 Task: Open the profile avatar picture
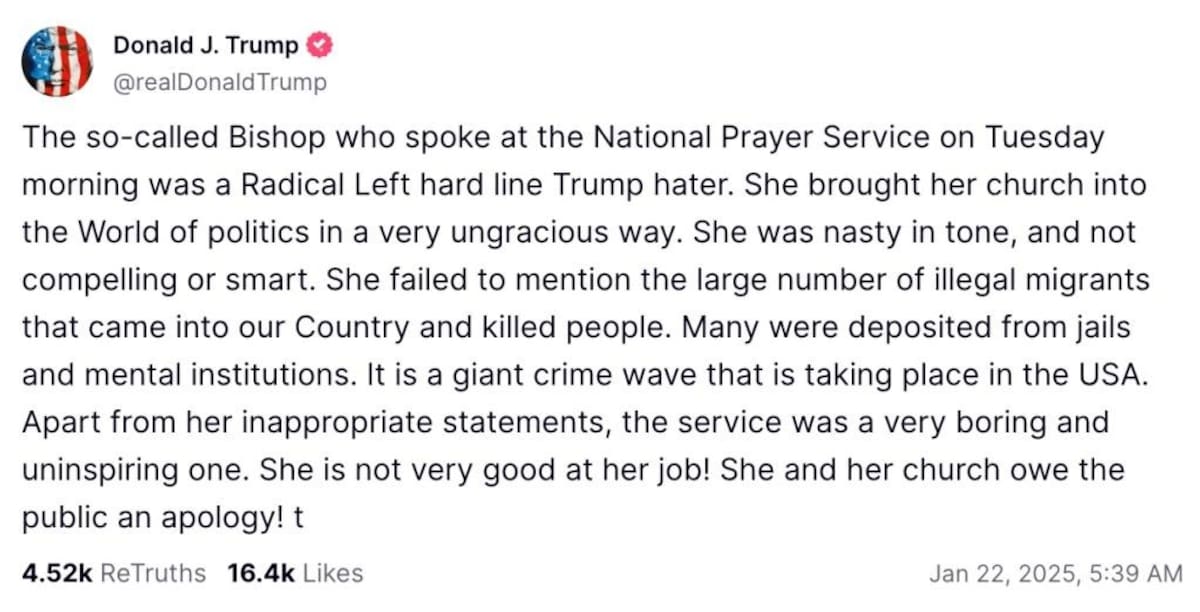pos(56,60)
